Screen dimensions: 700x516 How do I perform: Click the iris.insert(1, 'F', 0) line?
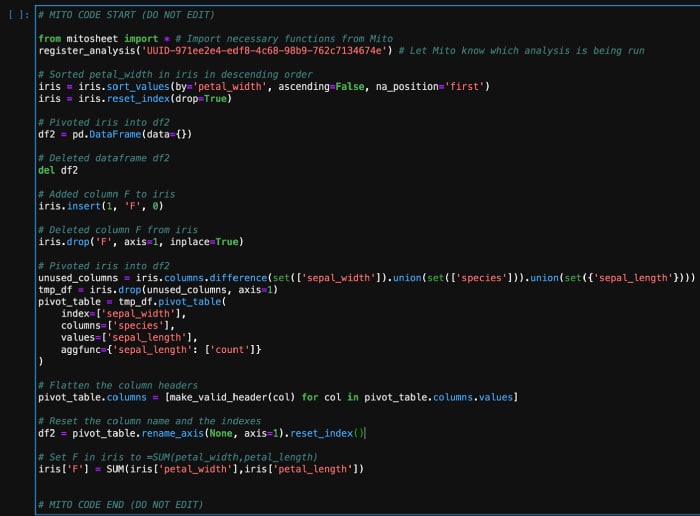pyautogui.click(x=101, y=206)
